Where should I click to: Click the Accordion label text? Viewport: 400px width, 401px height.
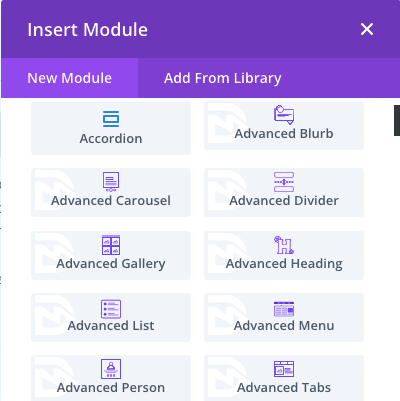111,139
